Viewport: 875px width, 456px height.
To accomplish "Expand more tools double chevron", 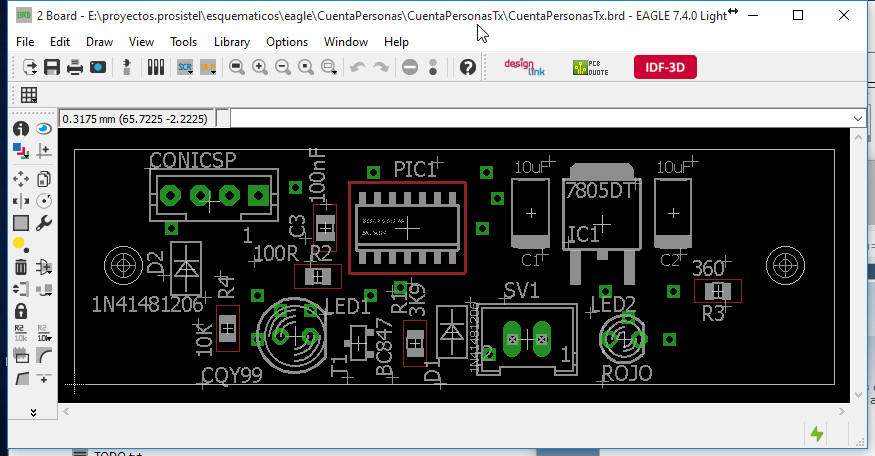I will [x=33, y=412].
